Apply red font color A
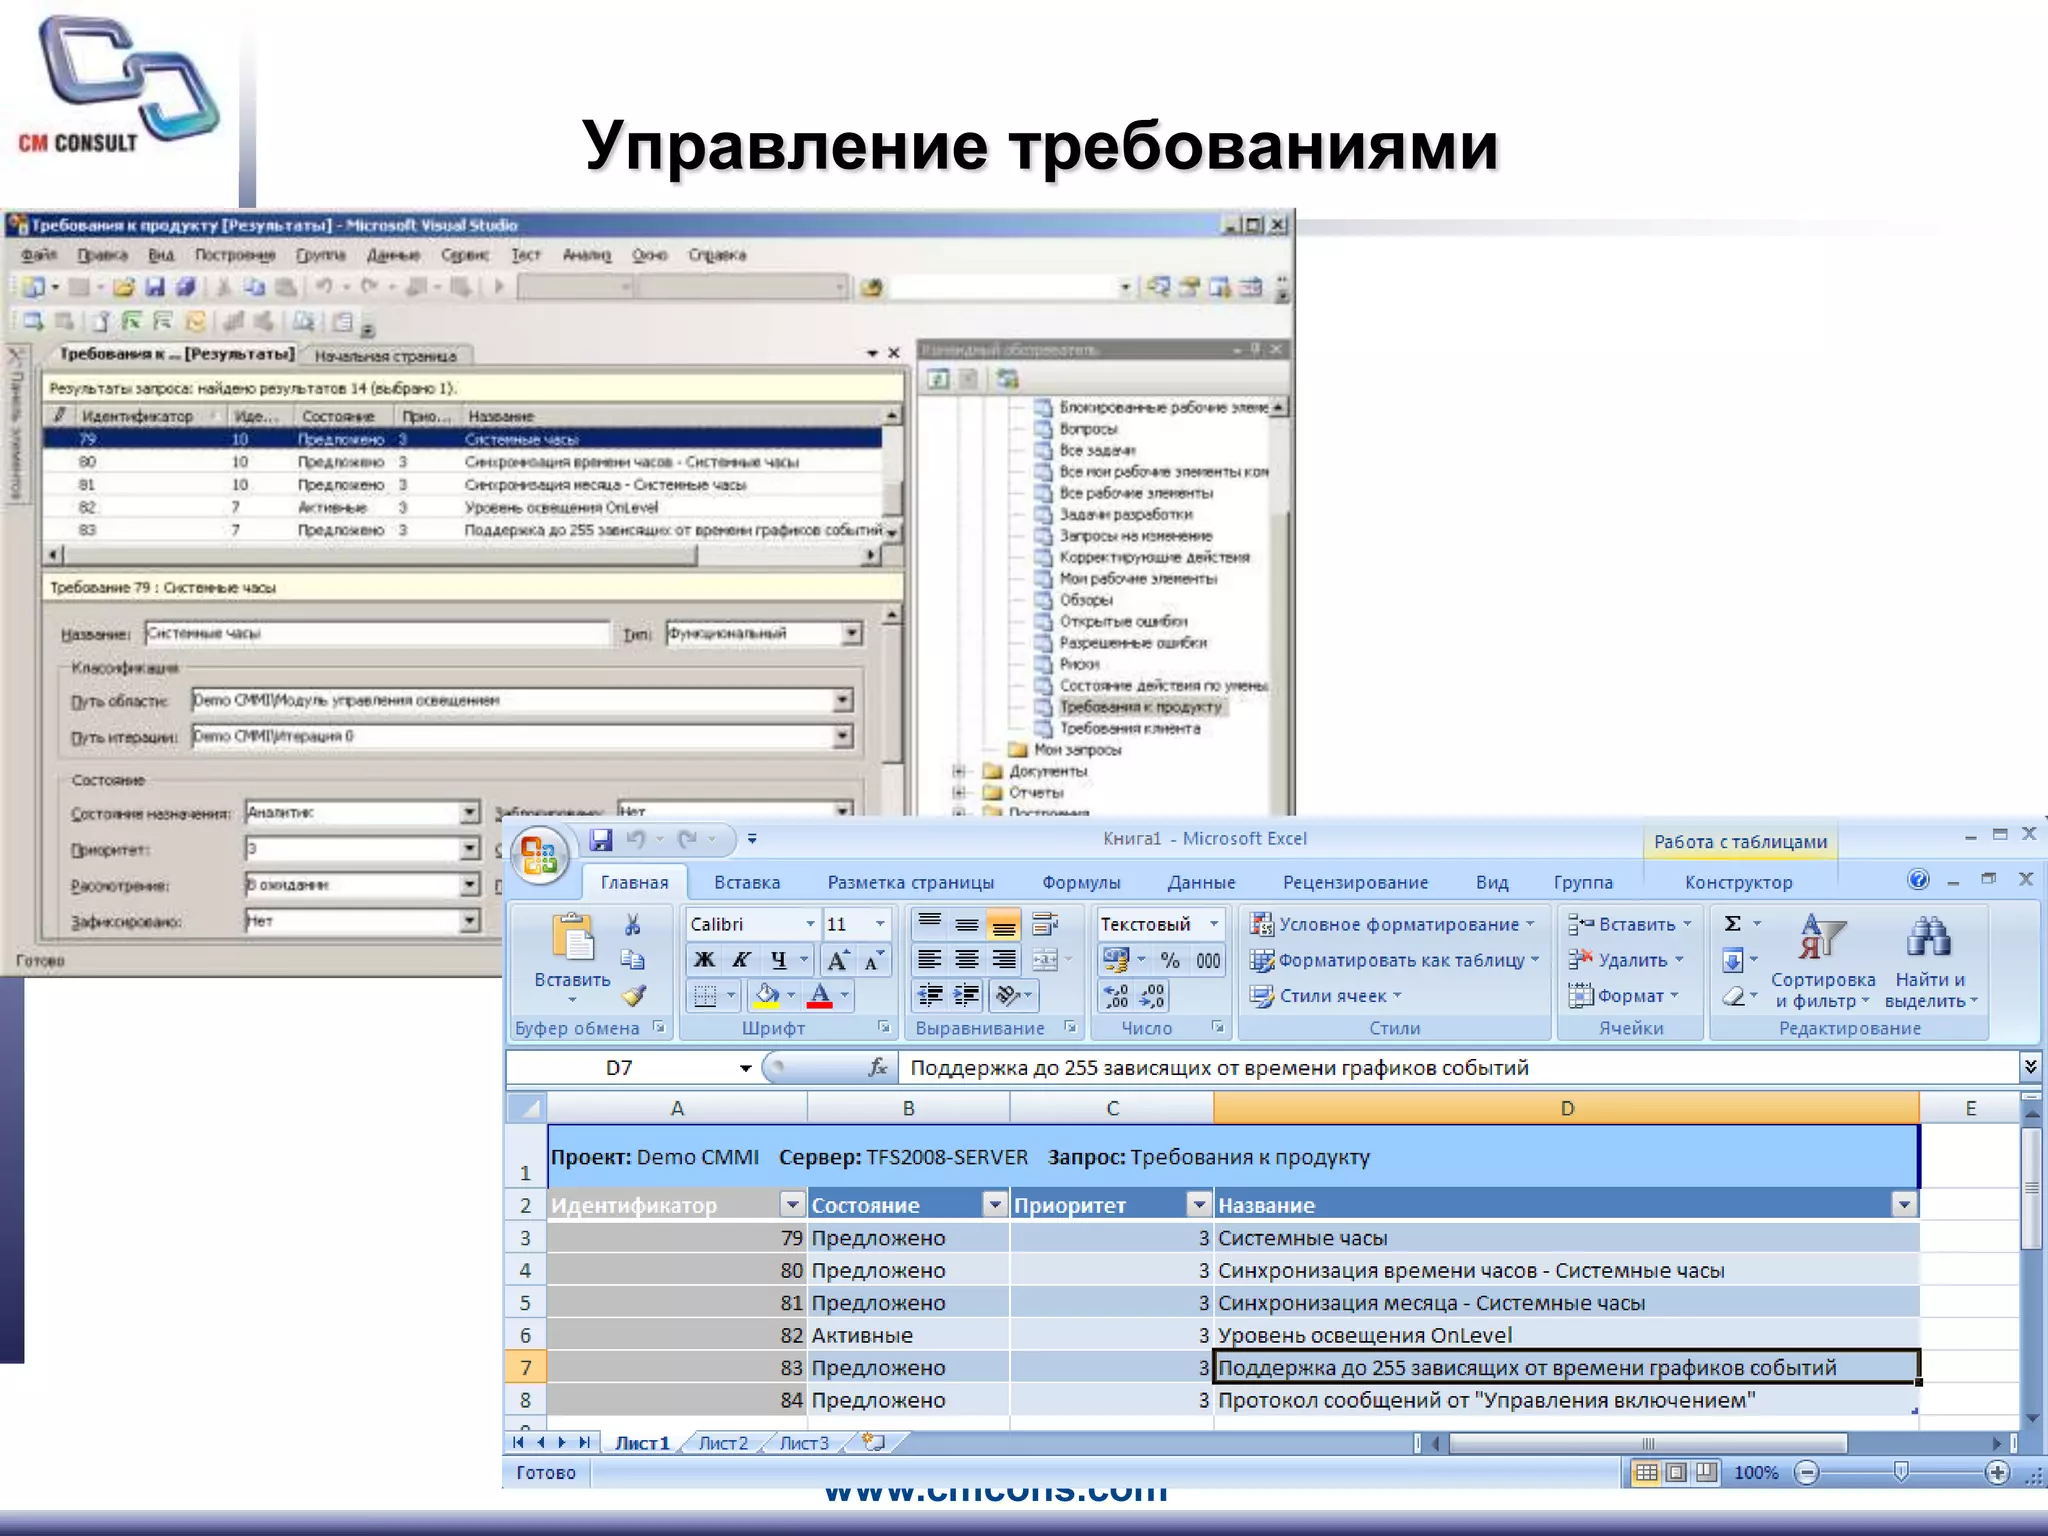Screen dimensions: 2048x1536 coord(820,996)
